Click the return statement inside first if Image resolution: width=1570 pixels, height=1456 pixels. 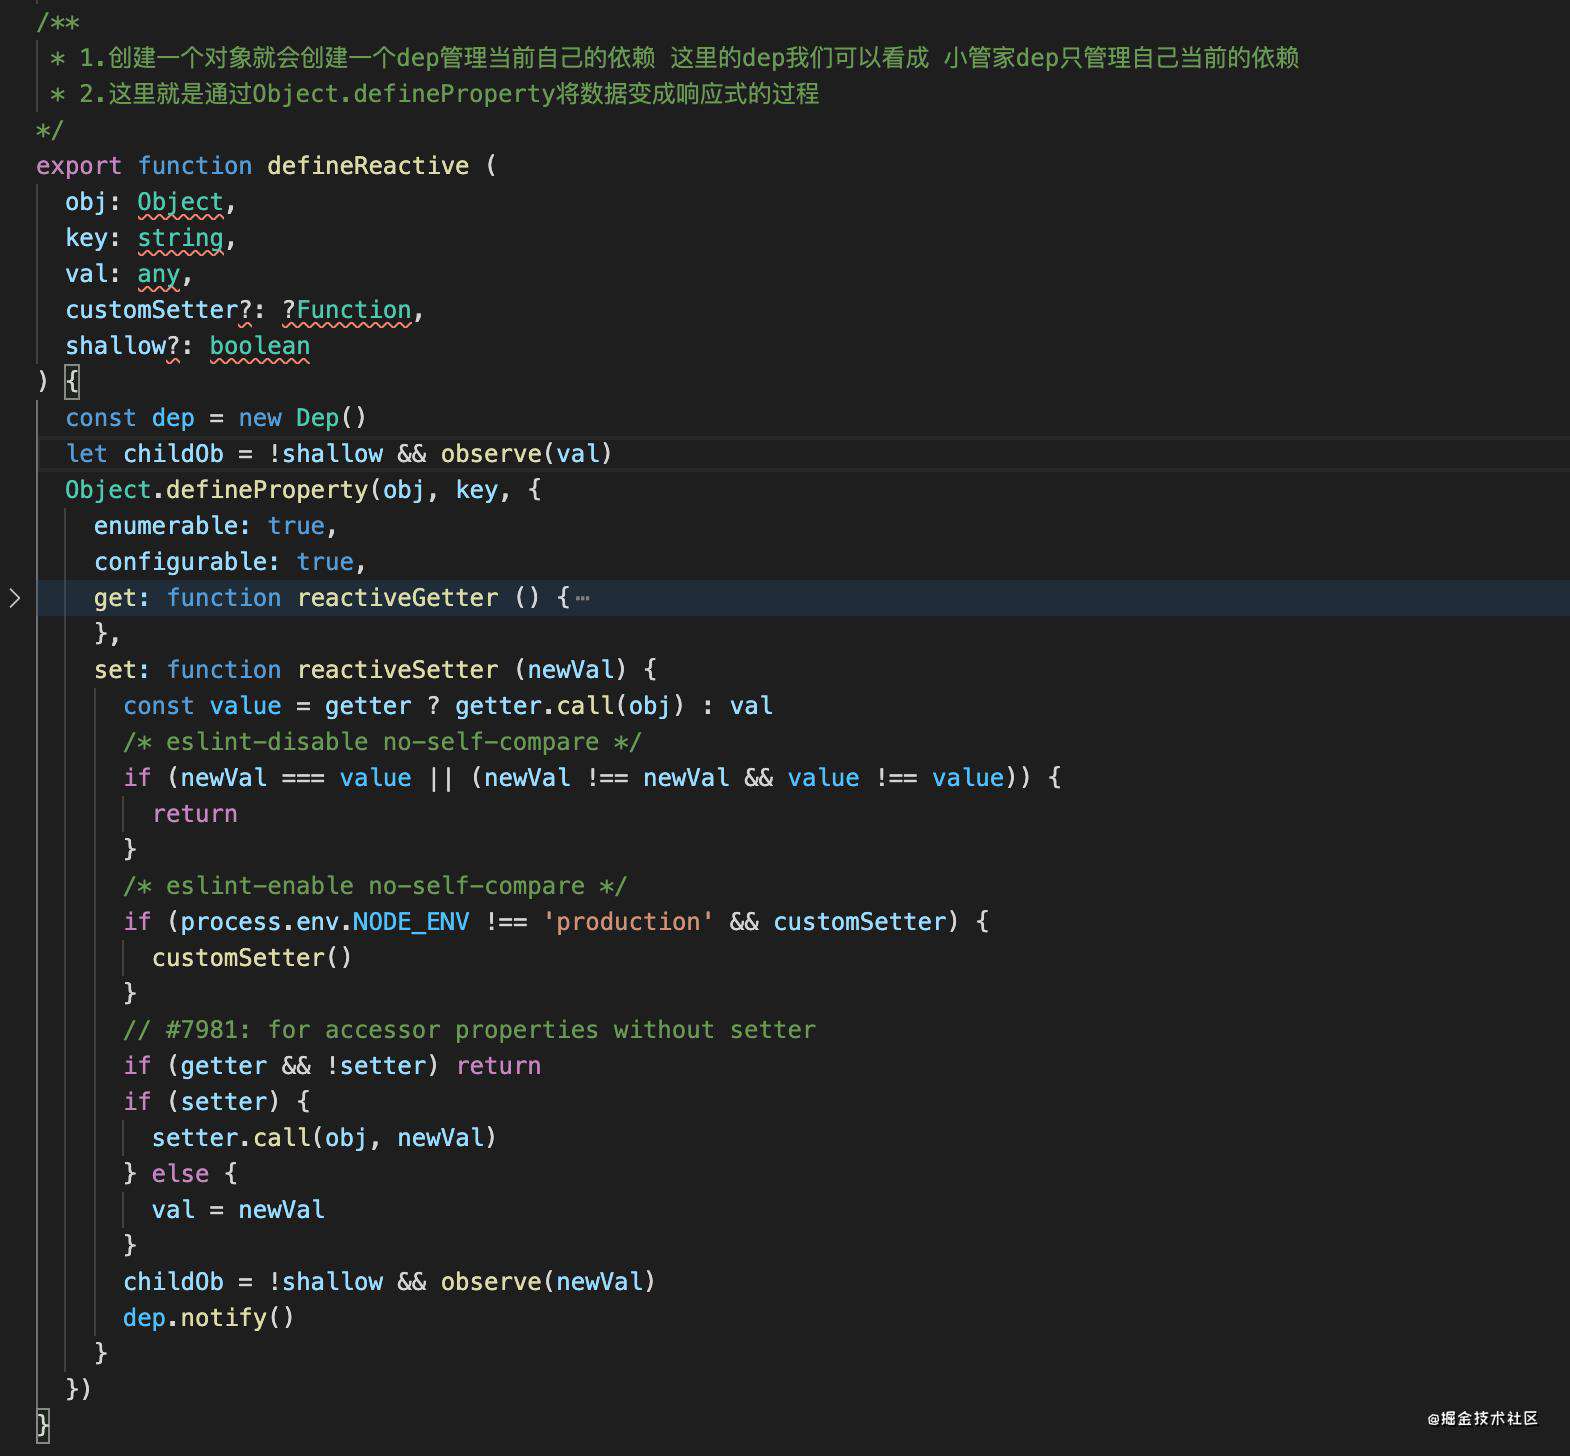coord(195,814)
